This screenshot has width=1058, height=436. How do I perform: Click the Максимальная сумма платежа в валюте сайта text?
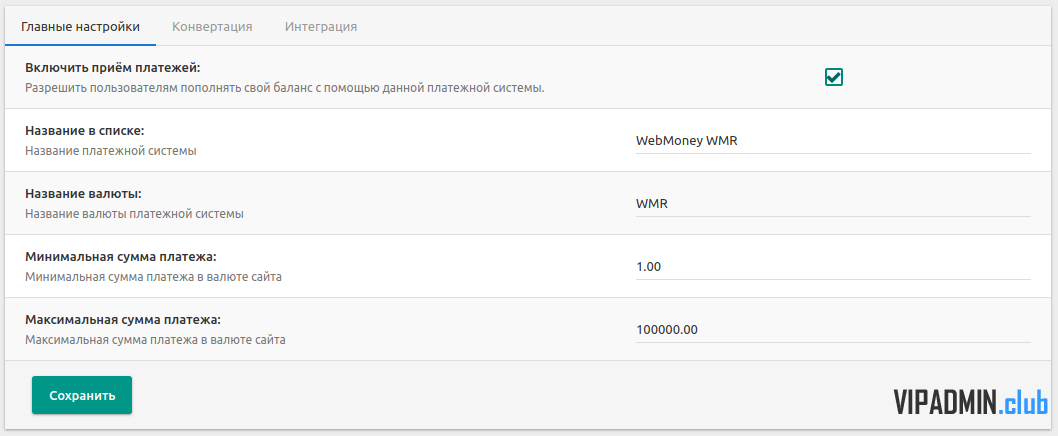155,340
